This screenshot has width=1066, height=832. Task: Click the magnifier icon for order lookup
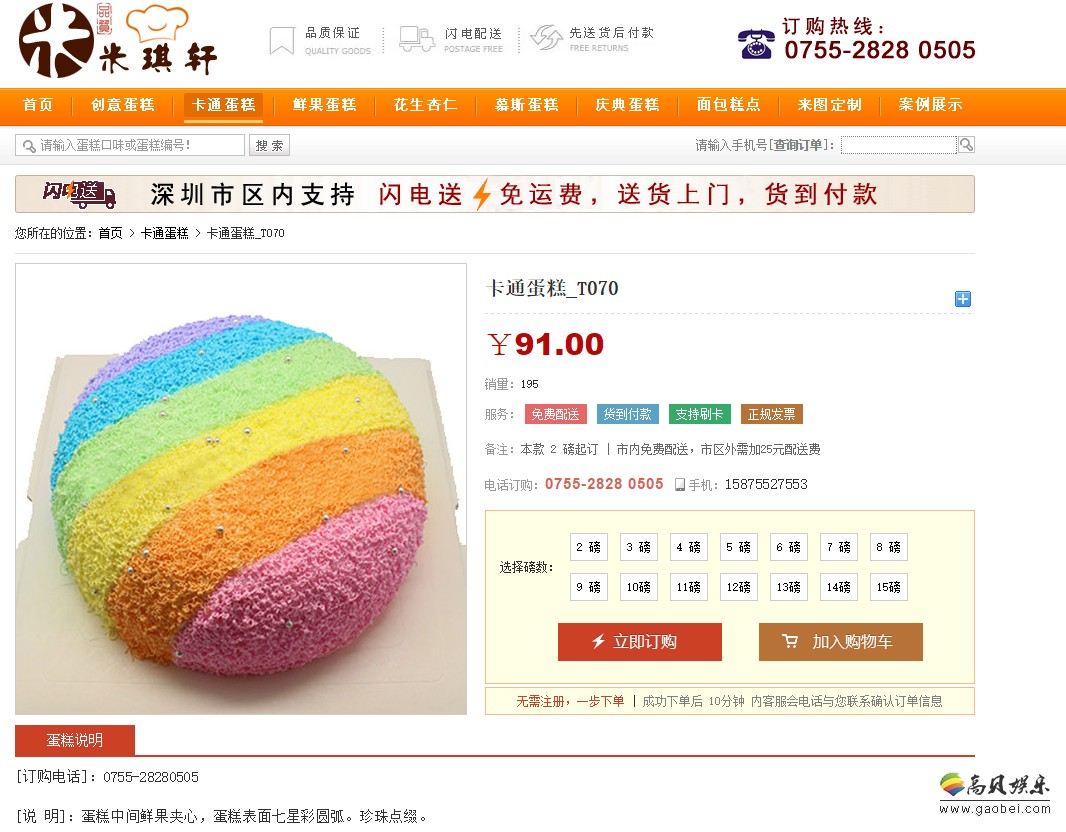coord(966,145)
